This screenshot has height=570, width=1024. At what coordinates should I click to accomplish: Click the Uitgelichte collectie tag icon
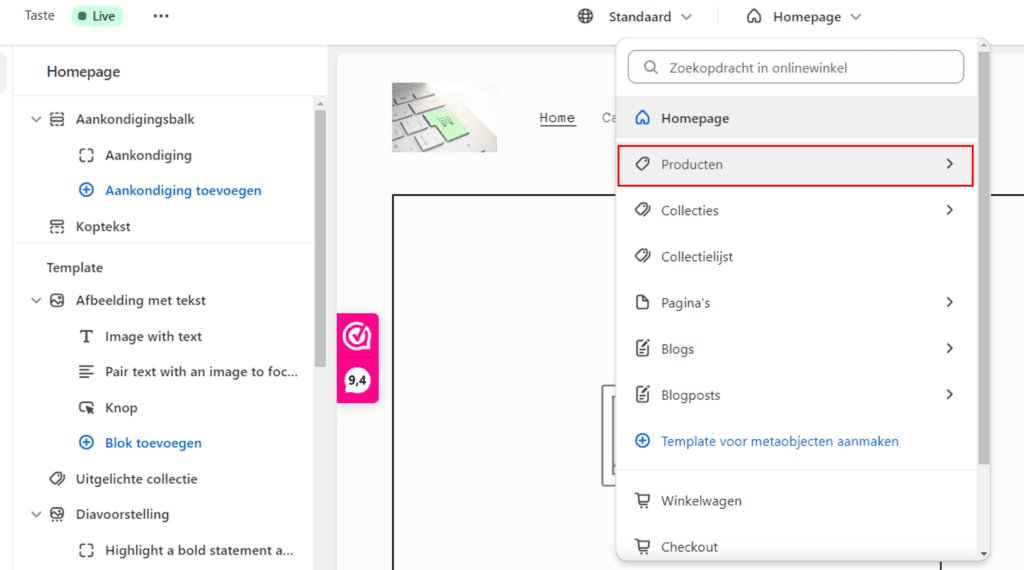57,479
